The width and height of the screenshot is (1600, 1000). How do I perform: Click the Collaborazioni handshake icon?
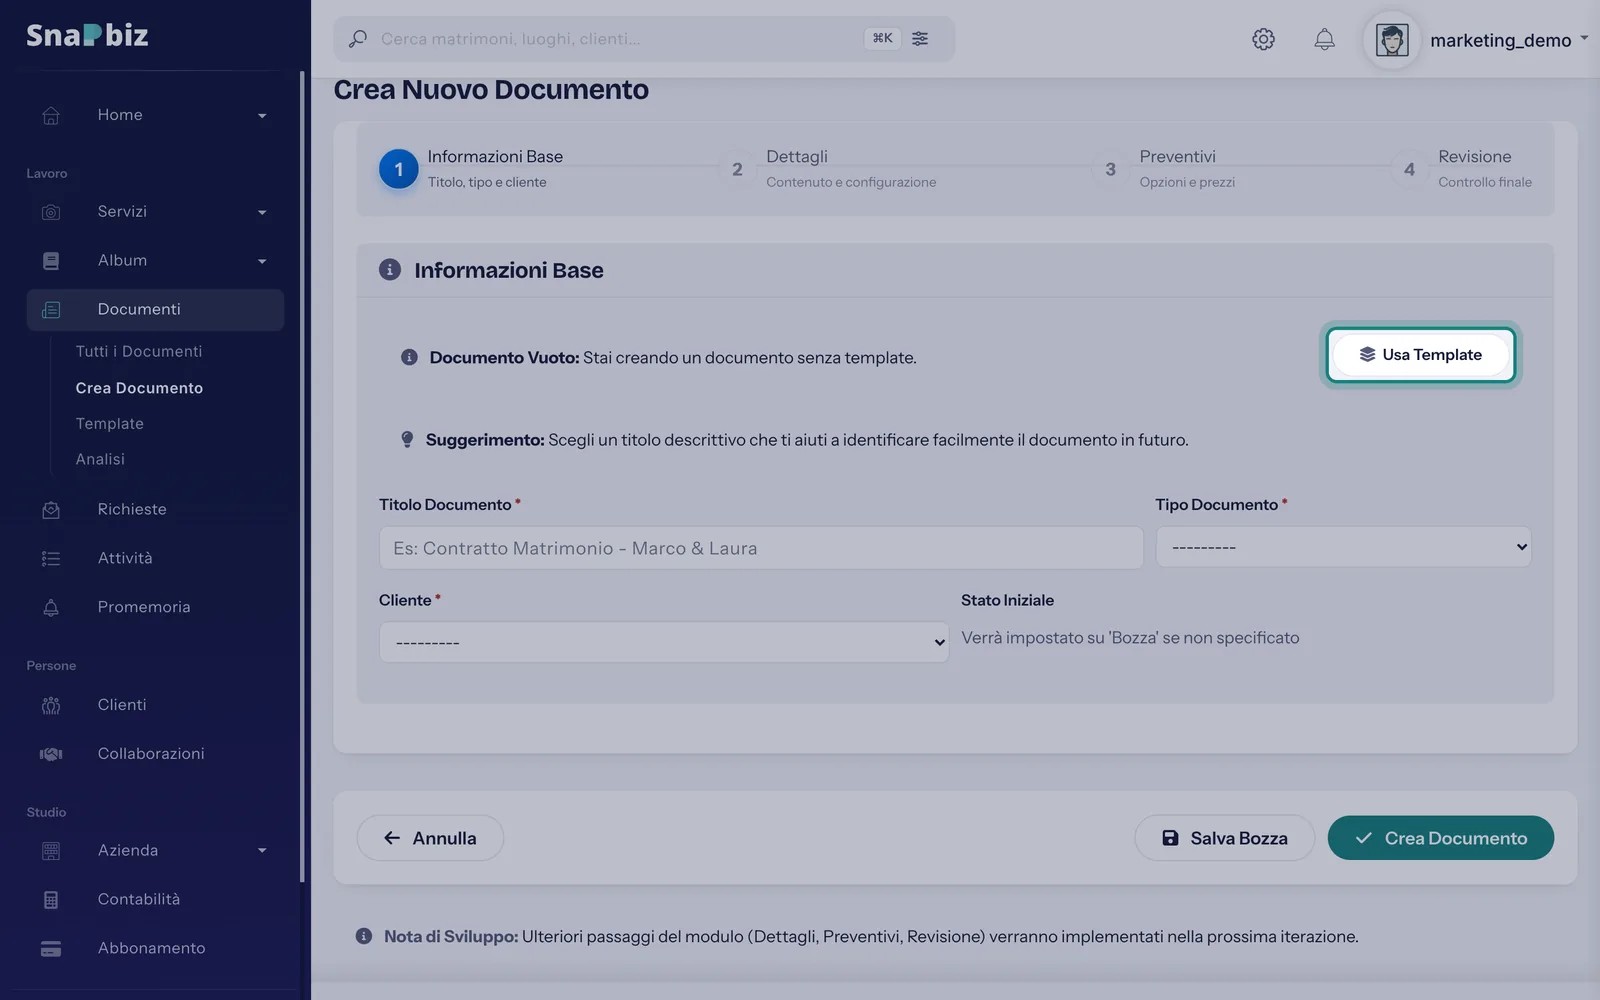[51, 754]
